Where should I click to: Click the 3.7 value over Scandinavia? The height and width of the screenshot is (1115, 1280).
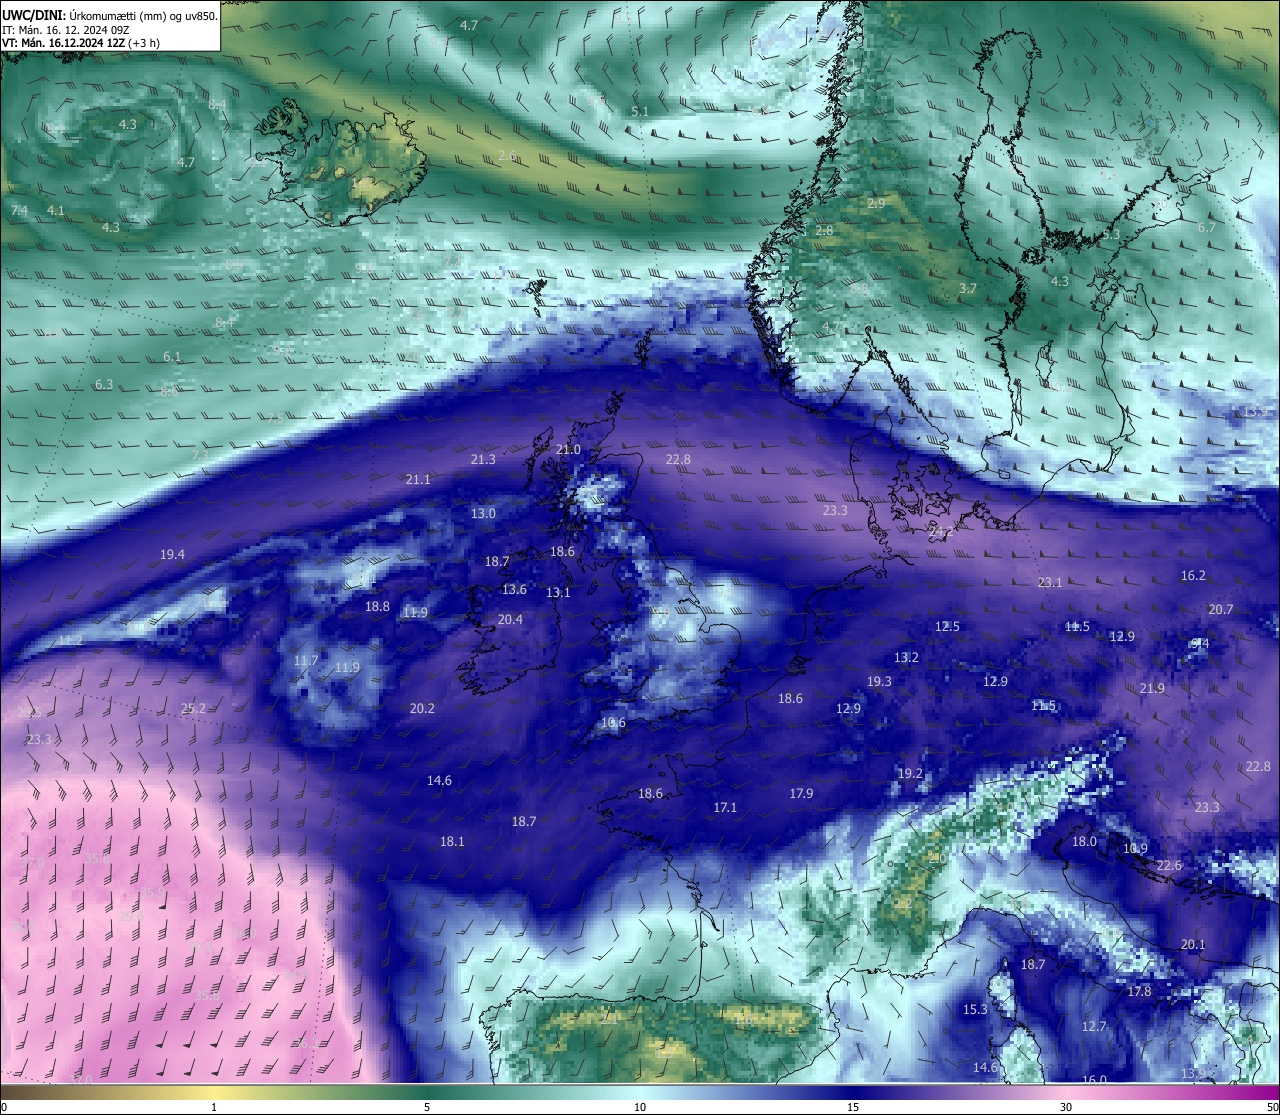point(968,288)
